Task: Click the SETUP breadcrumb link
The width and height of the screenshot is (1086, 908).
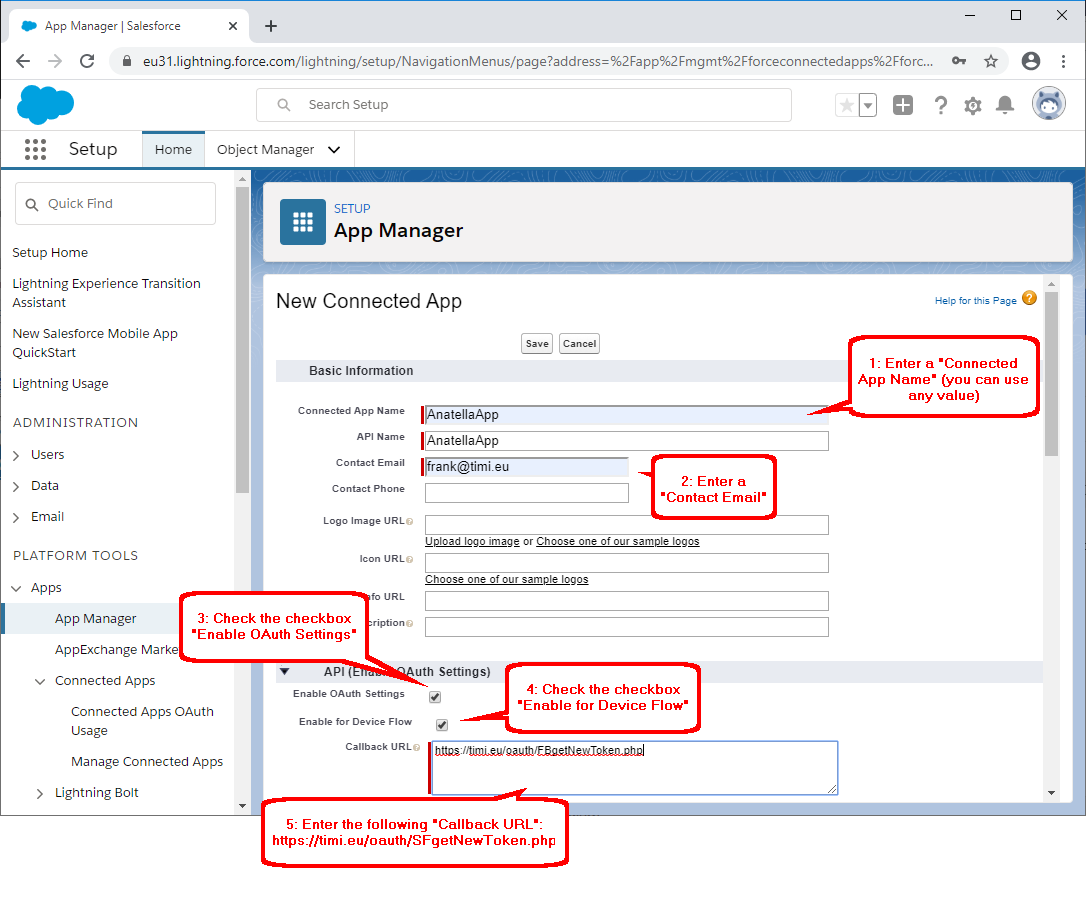Action: coord(352,208)
